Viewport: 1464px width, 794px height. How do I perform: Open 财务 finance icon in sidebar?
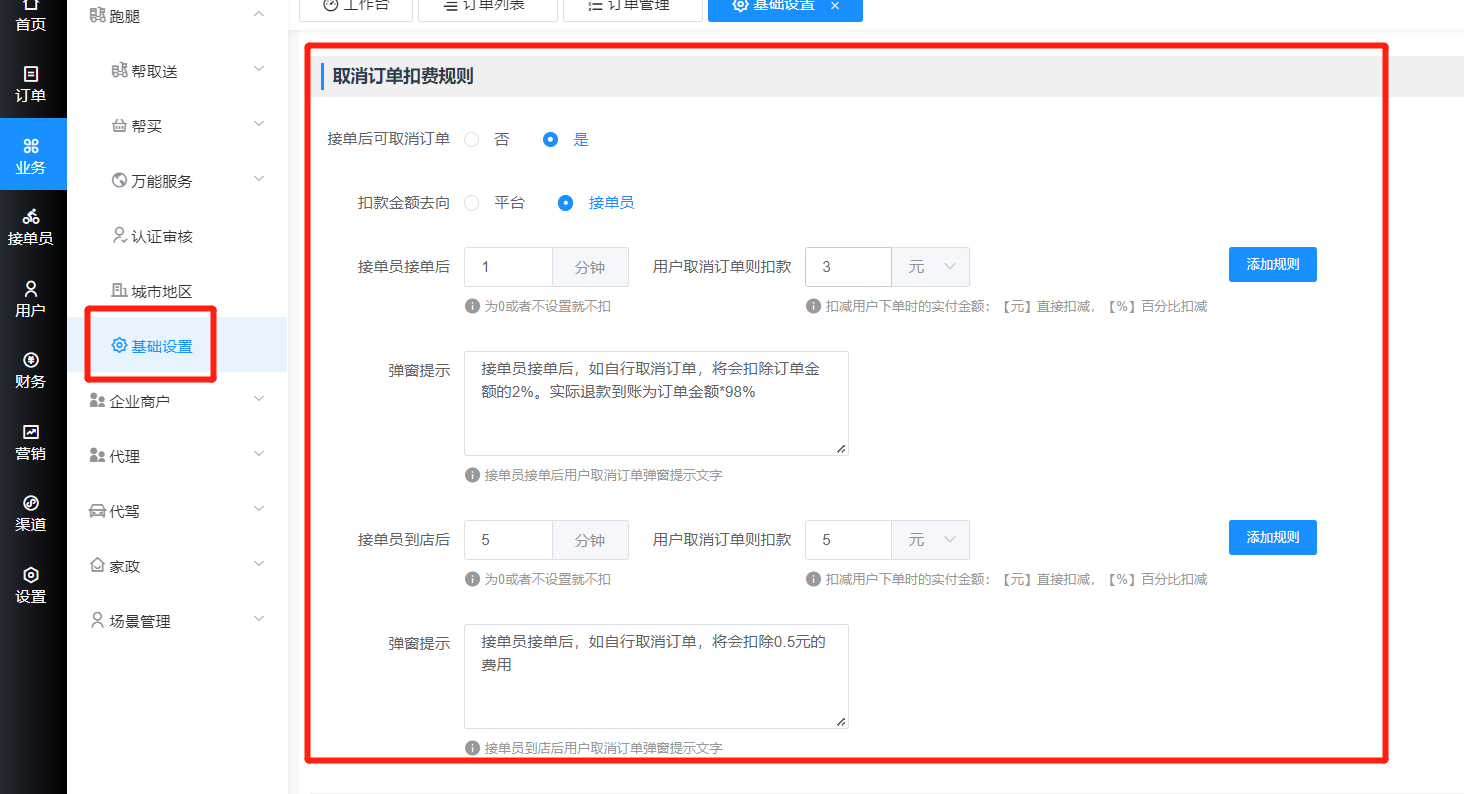click(x=31, y=360)
